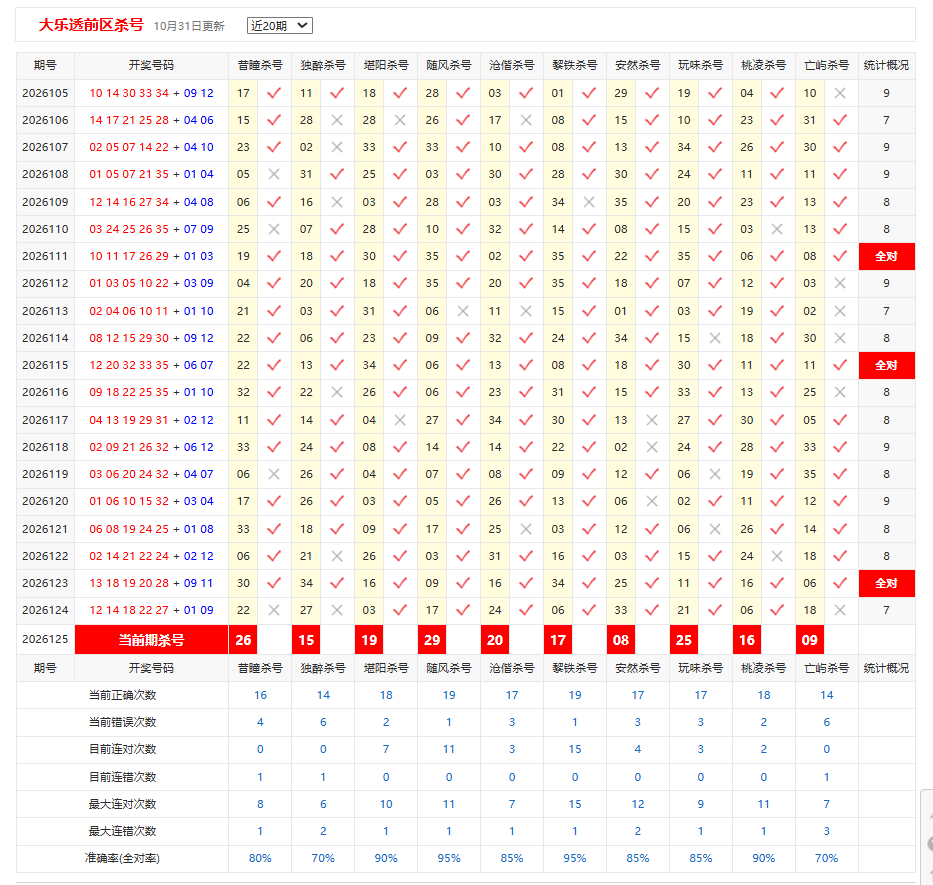Image resolution: width=933 pixels, height=885 pixels.
Task: Click 黎铁杀号 目前连对次数 value 15
Action: (575, 749)
